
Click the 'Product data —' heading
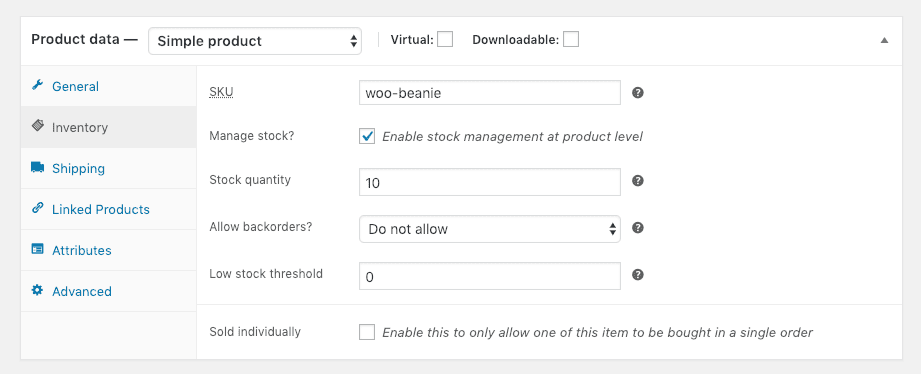click(x=85, y=40)
